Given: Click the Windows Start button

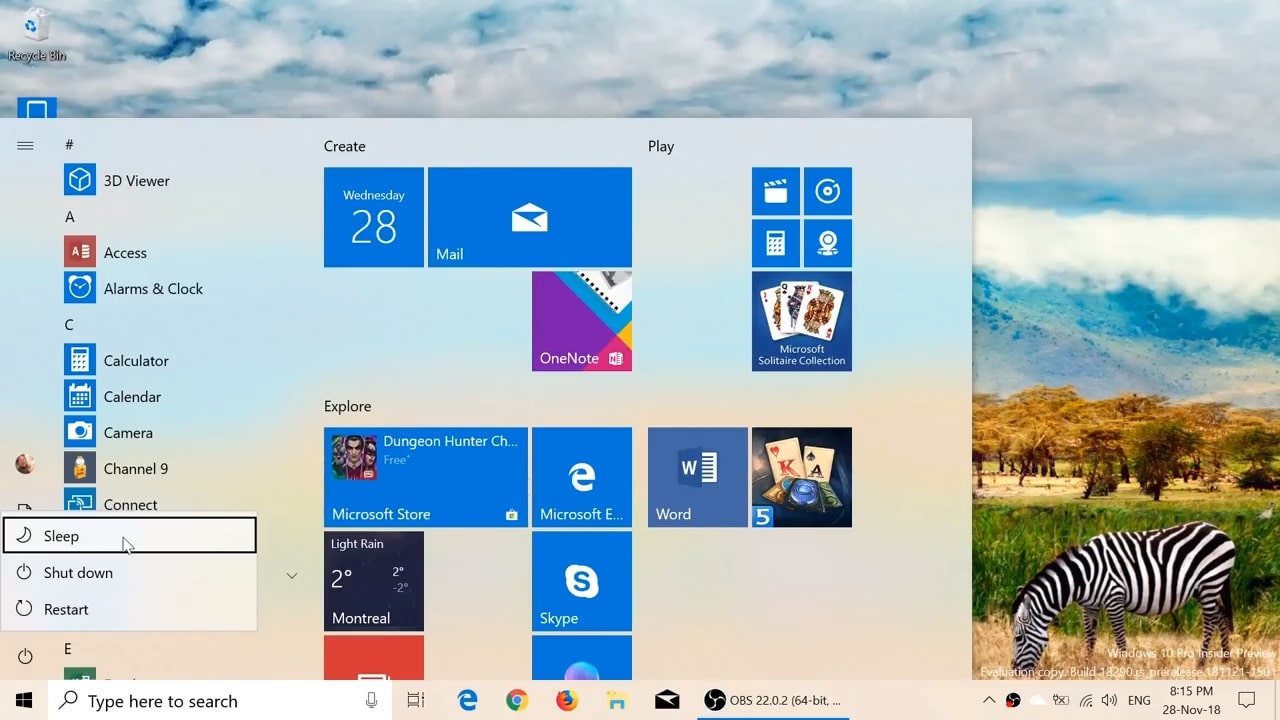Looking at the screenshot, I should 24,700.
